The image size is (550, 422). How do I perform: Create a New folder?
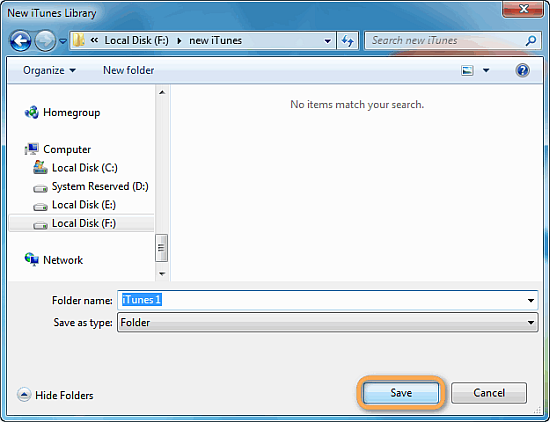pos(128,70)
